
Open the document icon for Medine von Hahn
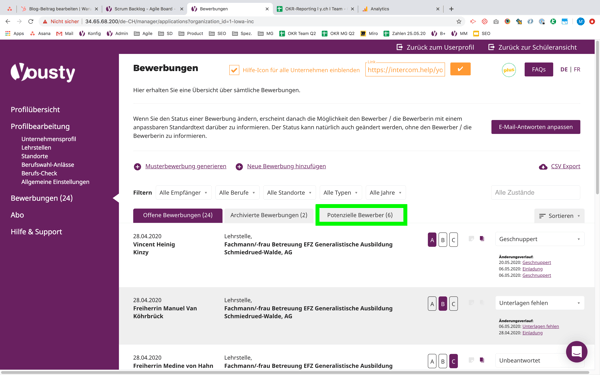click(482, 360)
